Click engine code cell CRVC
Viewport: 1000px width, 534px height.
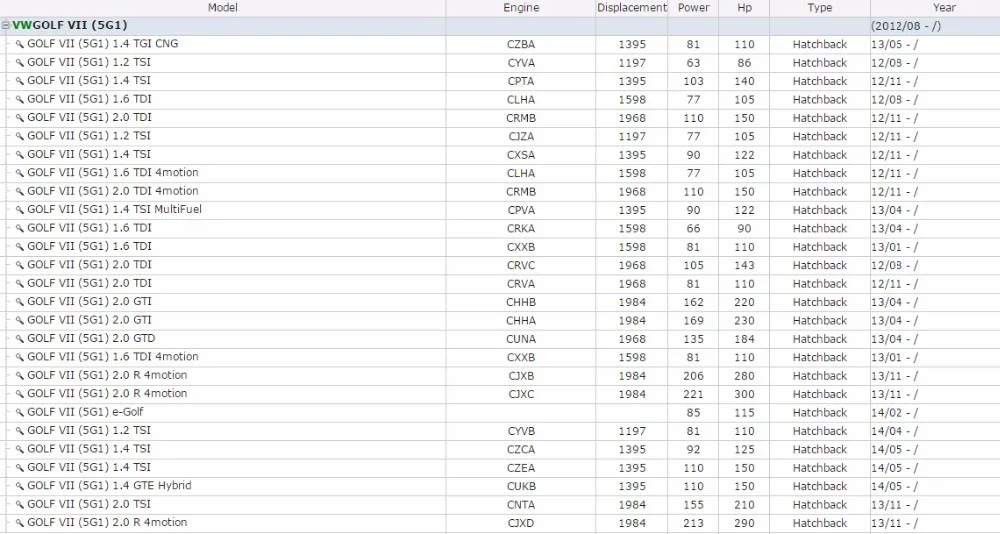(x=521, y=265)
